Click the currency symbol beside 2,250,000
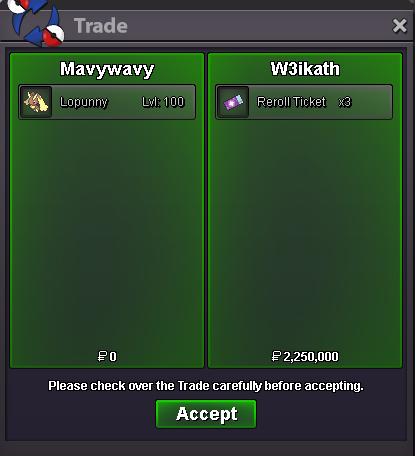The height and width of the screenshot is (456, 415). click(276, 356)
